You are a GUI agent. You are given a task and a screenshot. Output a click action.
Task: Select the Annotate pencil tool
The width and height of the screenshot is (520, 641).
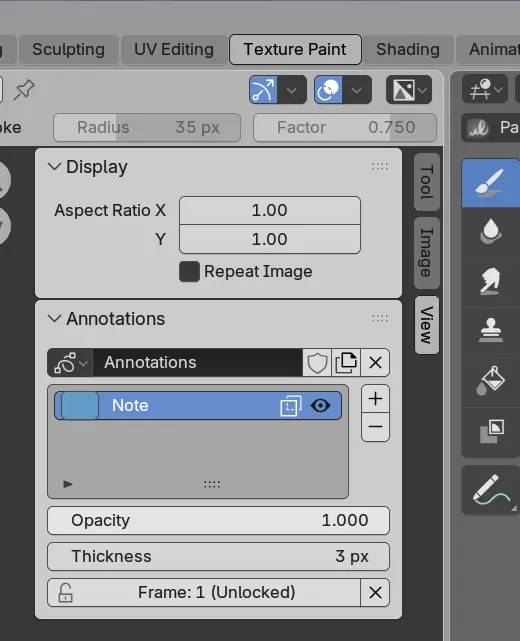point(491,490)
